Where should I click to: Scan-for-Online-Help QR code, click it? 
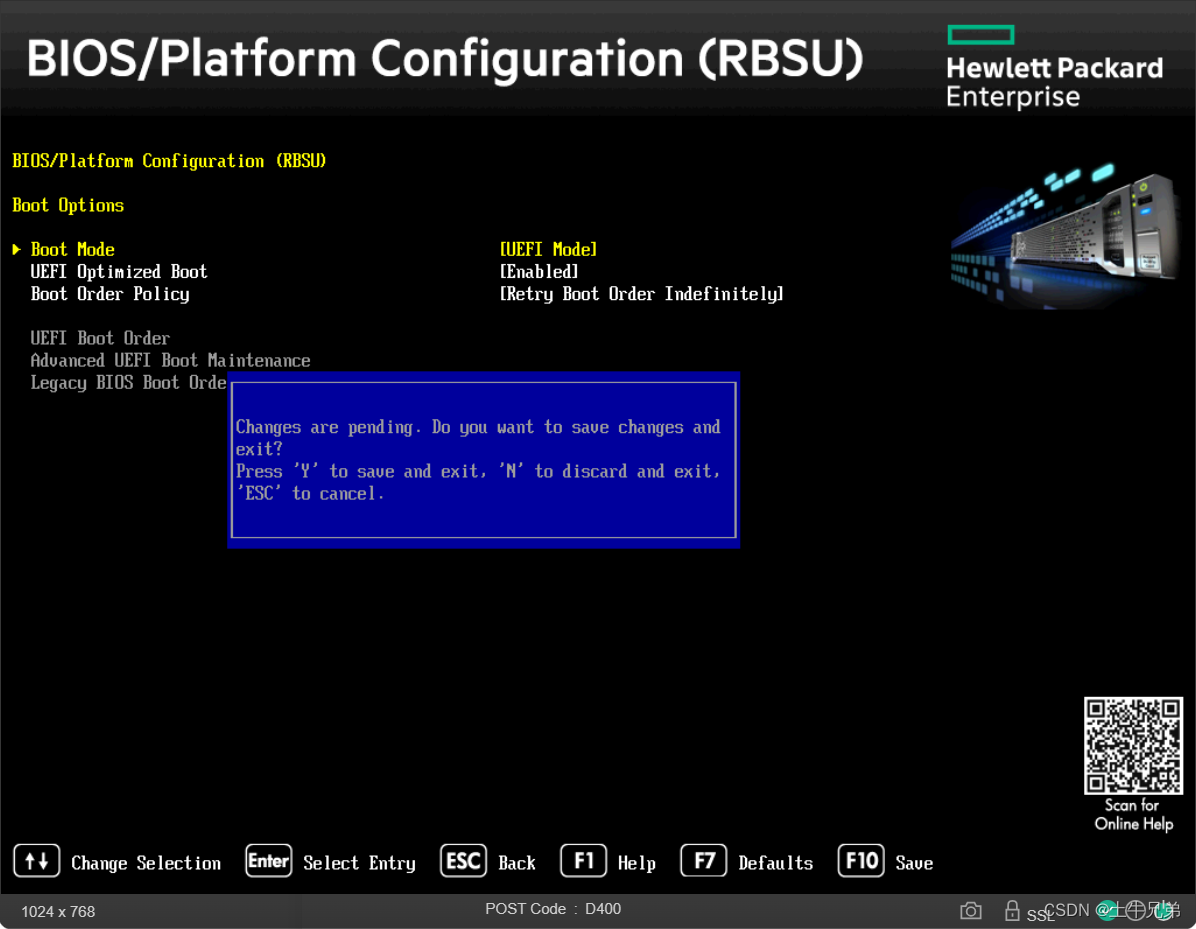[x=1133, y=744]
